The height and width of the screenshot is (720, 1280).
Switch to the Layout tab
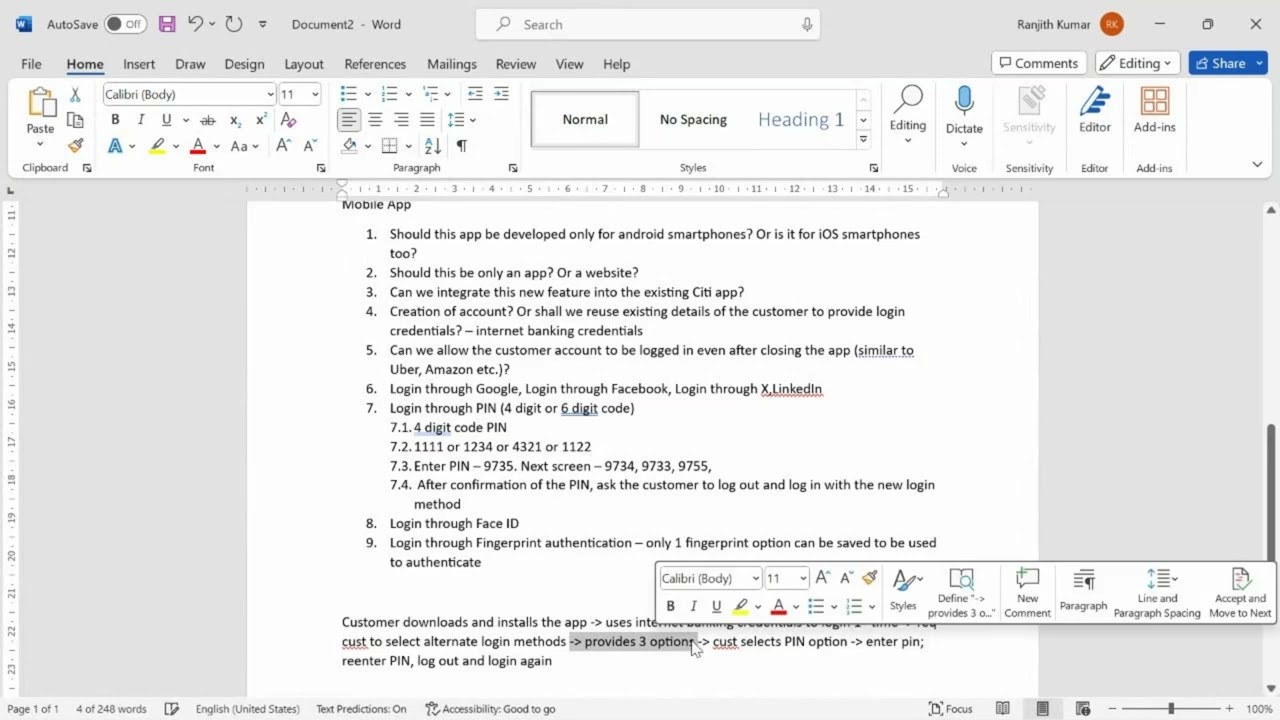click(x=303, y=64)
